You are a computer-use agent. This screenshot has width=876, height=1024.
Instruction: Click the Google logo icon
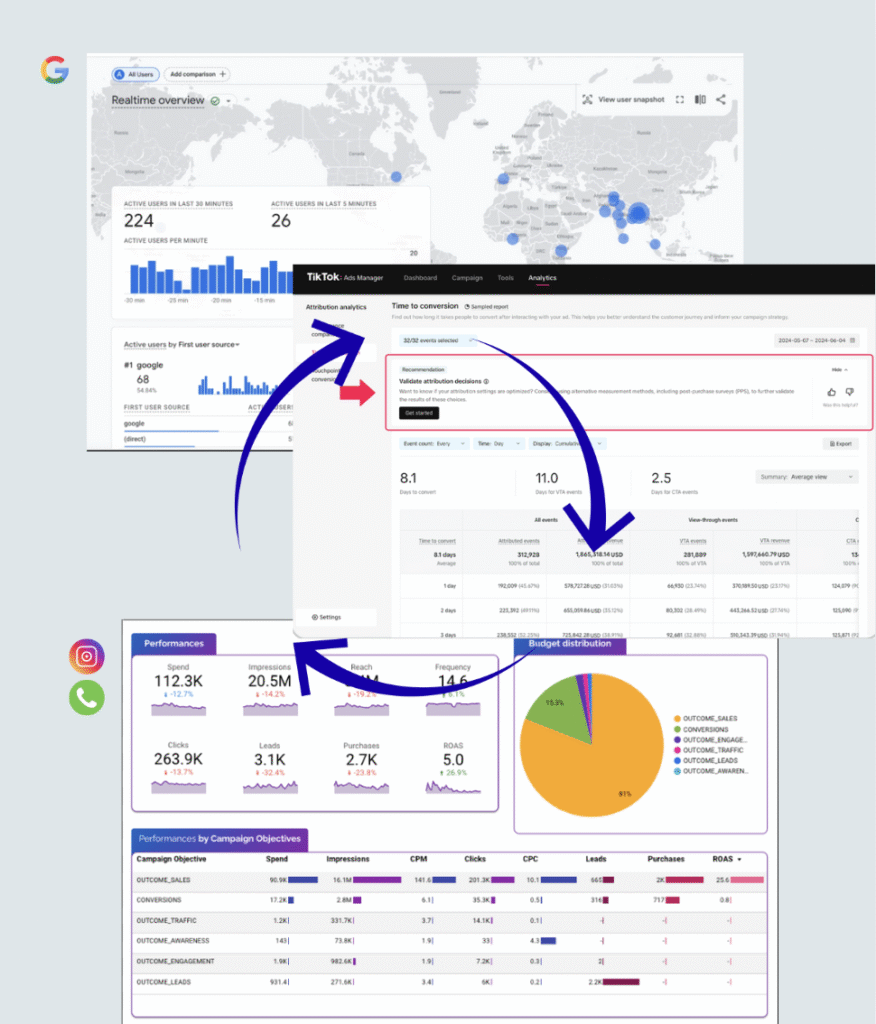tap(55, 70)
